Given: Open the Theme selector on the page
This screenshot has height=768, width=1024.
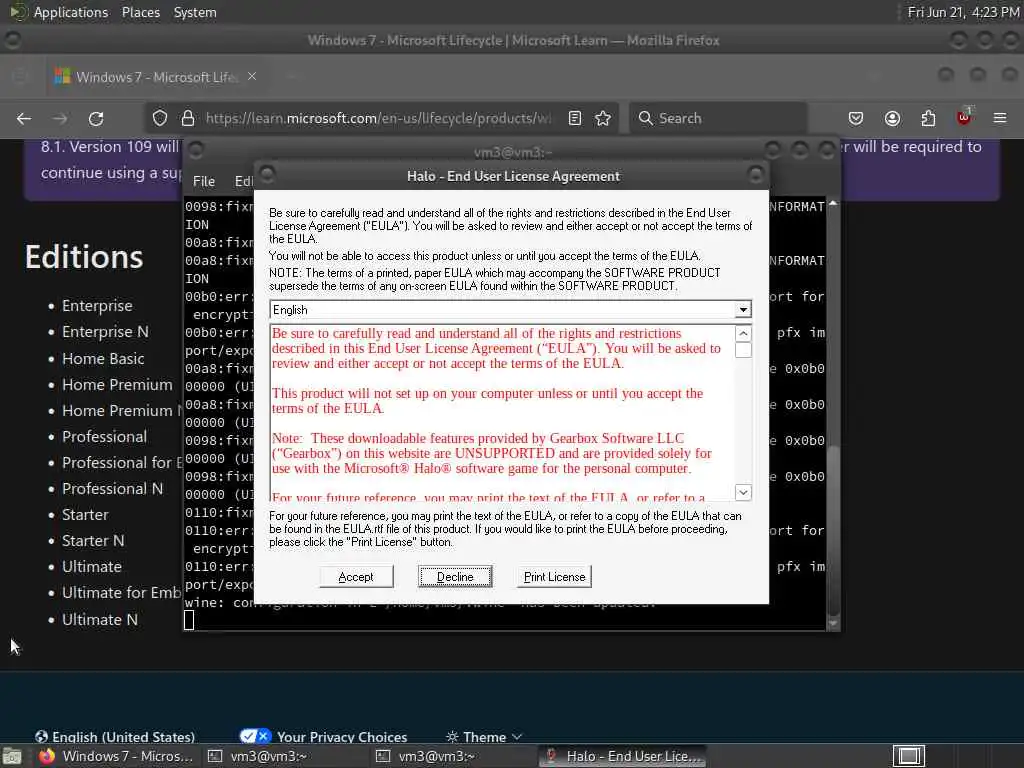Looking at the screenshot, I should pos(484,737).
